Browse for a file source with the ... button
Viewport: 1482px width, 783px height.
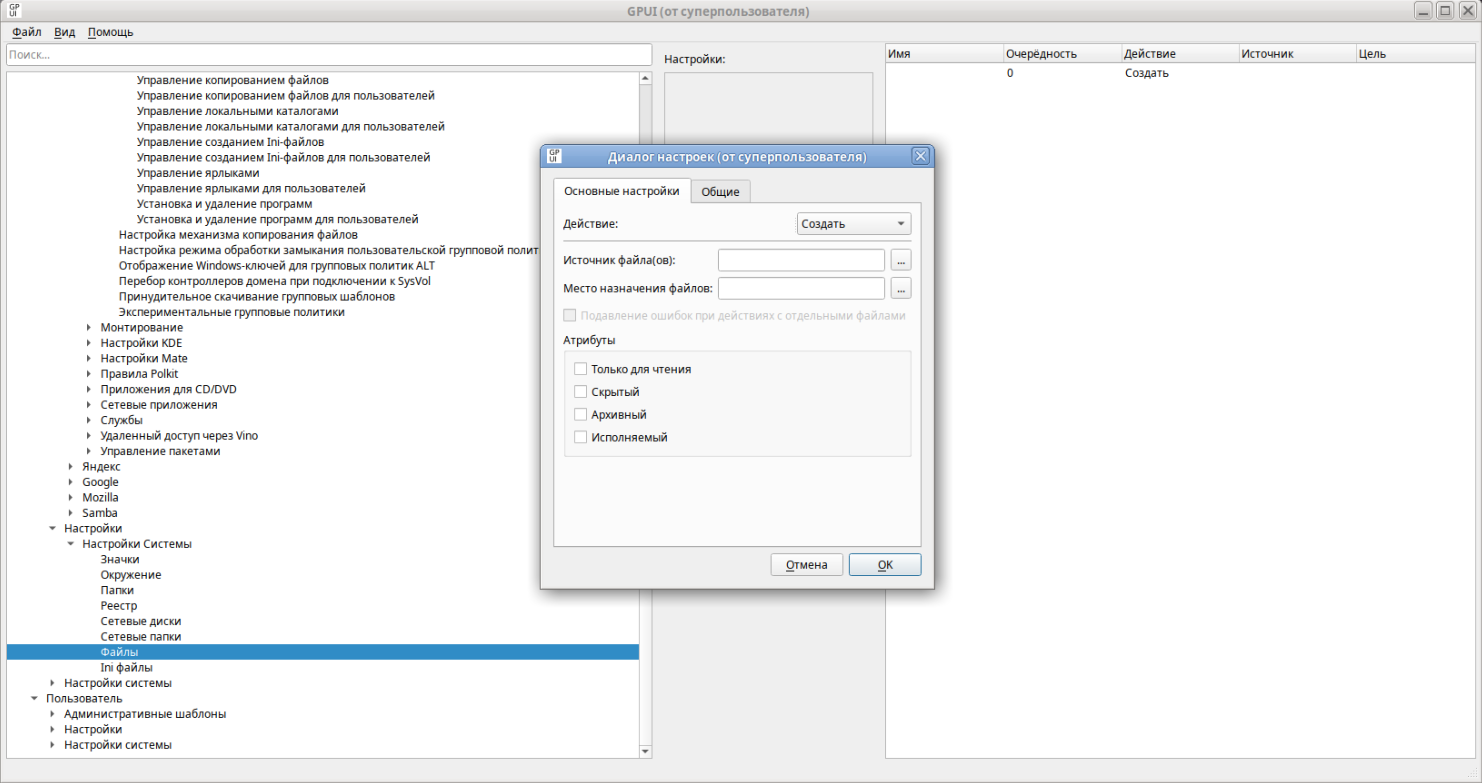point(901,260)
